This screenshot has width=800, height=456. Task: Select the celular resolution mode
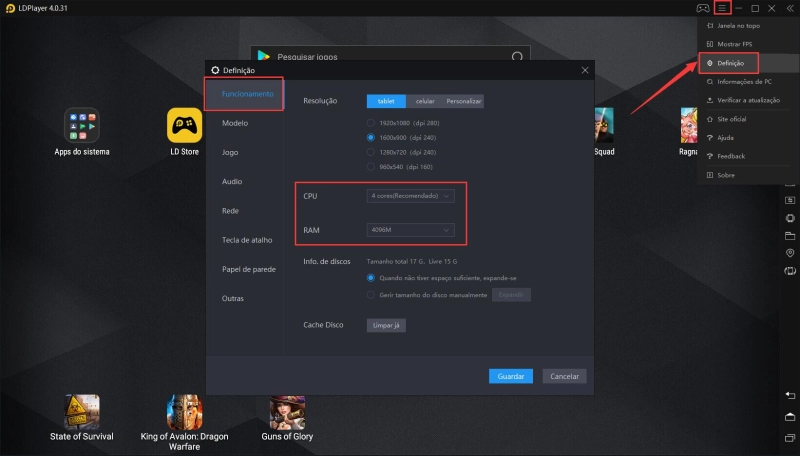click(425, 101)
